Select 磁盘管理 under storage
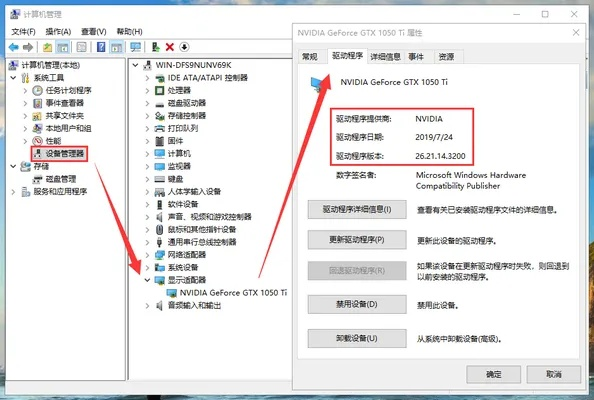594x400 pixels. point(61,179)
